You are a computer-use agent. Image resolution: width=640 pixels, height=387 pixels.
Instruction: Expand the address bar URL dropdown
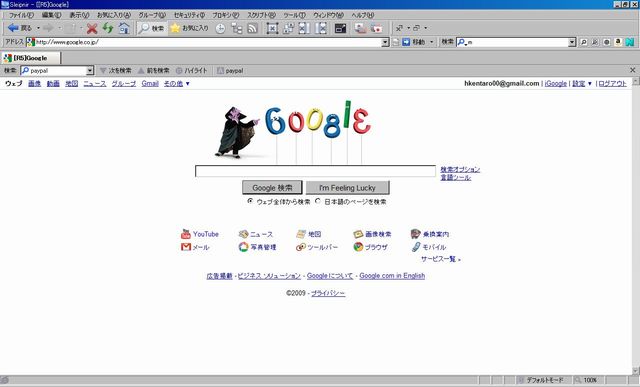(385, 42)
